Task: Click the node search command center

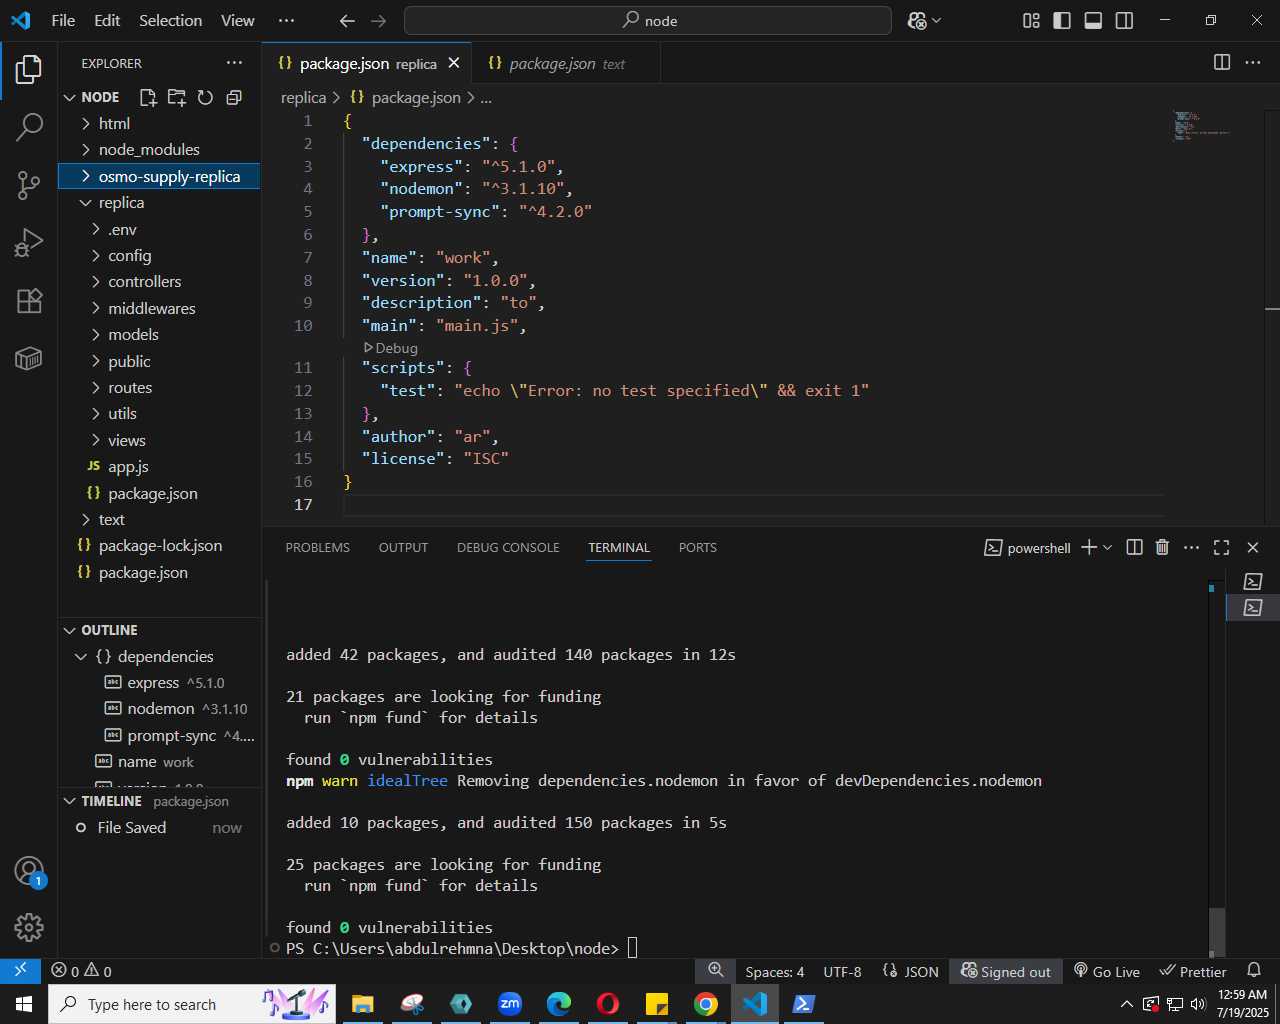Action: coord(648,20)
